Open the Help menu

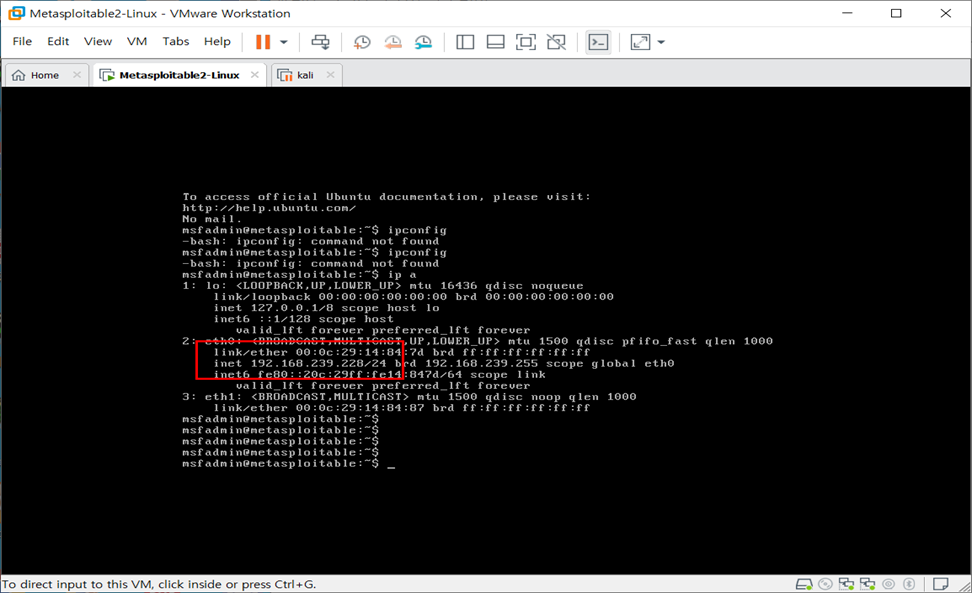point(217,42)
